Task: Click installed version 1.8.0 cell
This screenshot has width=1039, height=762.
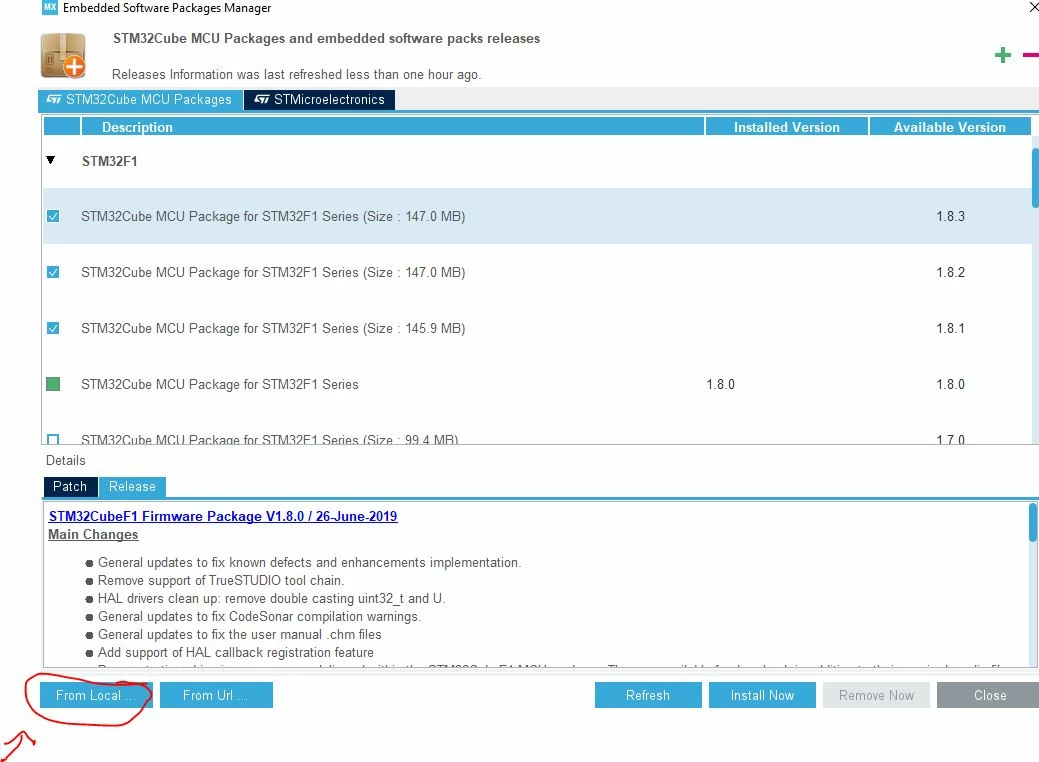Action: point(720,384)
